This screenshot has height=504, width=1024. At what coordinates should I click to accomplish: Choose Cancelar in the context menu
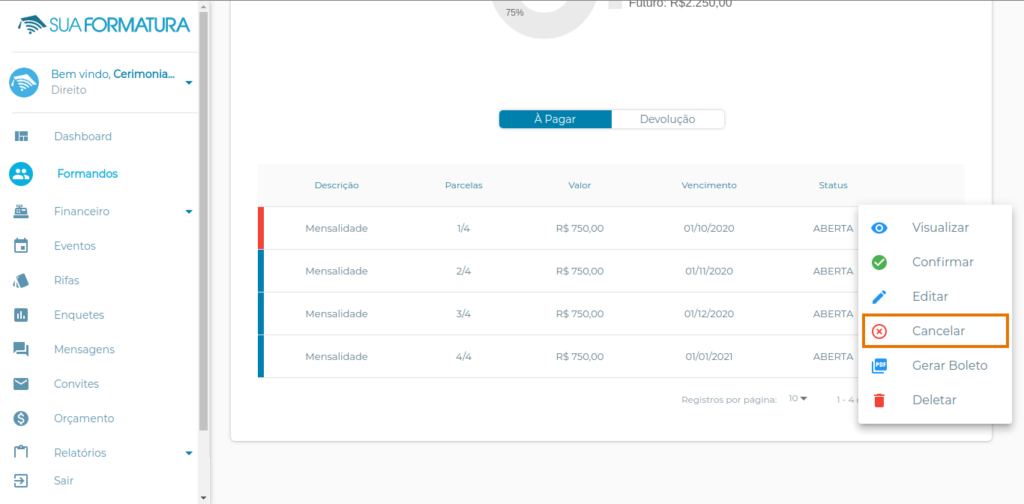point(937,331)
